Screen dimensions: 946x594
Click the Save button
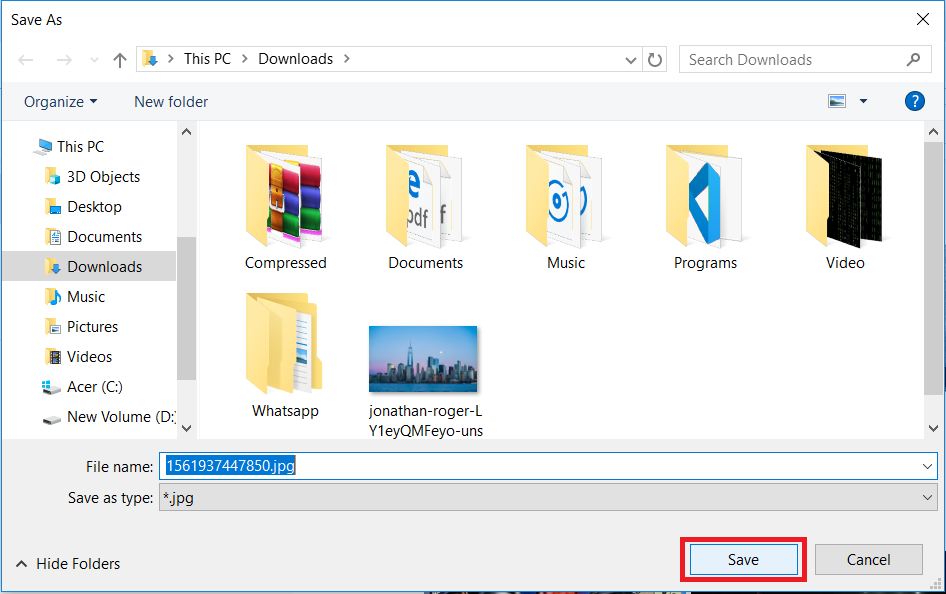point(743,560)
